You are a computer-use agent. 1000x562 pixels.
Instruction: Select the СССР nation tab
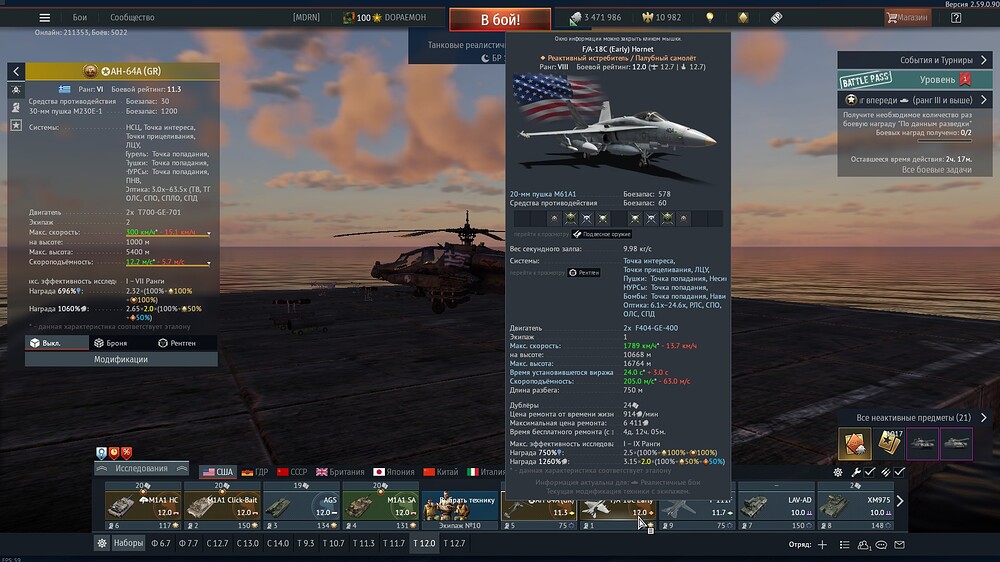click(291, 472)
